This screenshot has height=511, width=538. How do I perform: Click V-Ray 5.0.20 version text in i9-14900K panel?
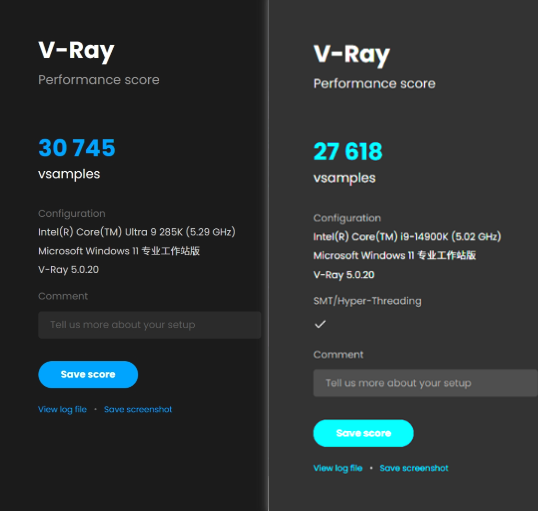click(x=344, y=275)
